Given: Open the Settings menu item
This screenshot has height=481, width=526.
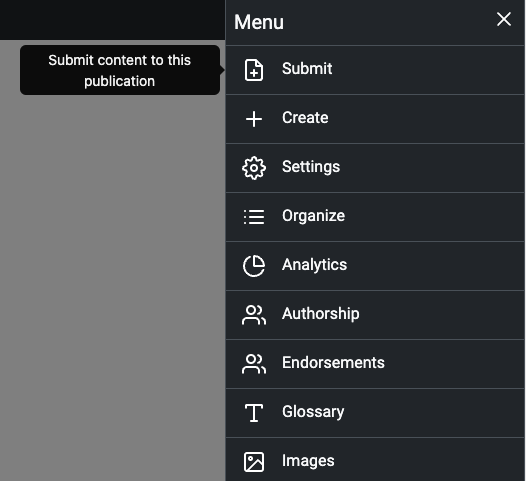Looking at the screenshot, I should [375, 168].
